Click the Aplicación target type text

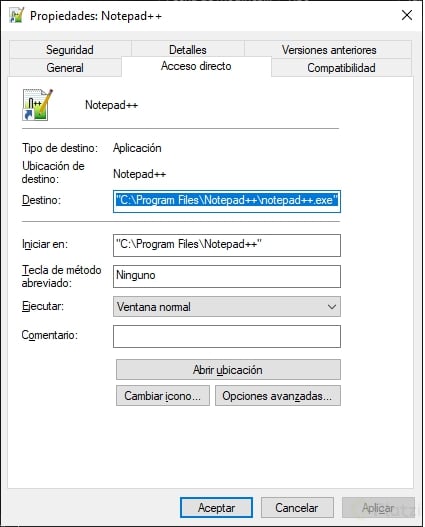coord(137,148)
